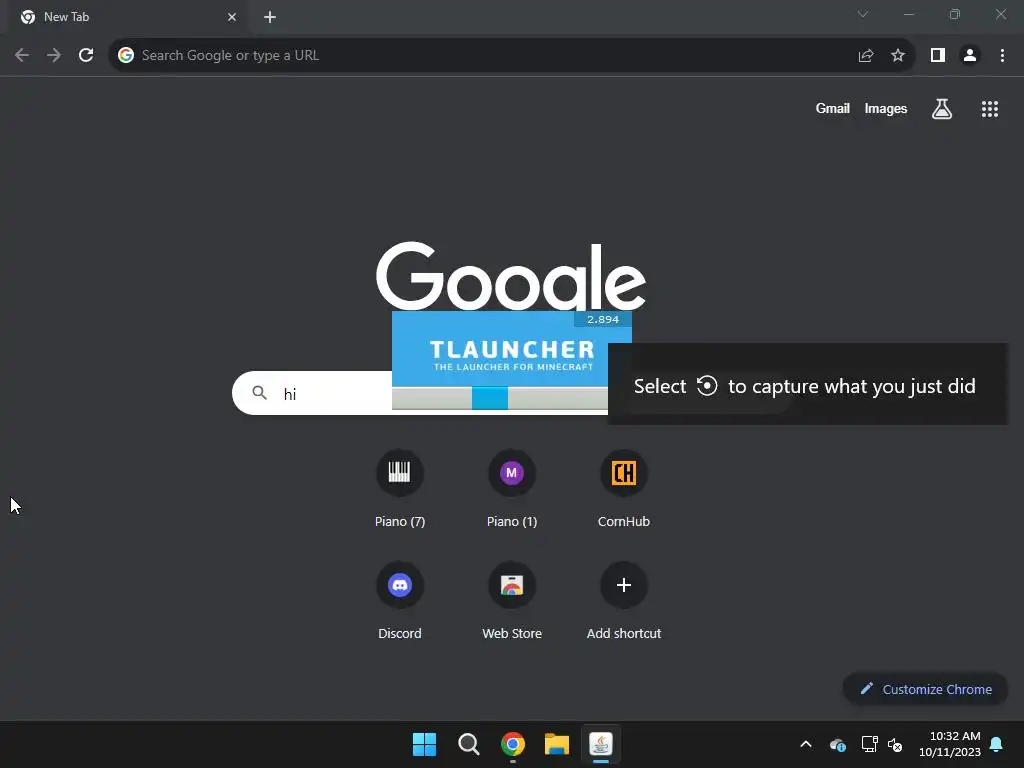Open the notification bell

(x=997, y=744)
